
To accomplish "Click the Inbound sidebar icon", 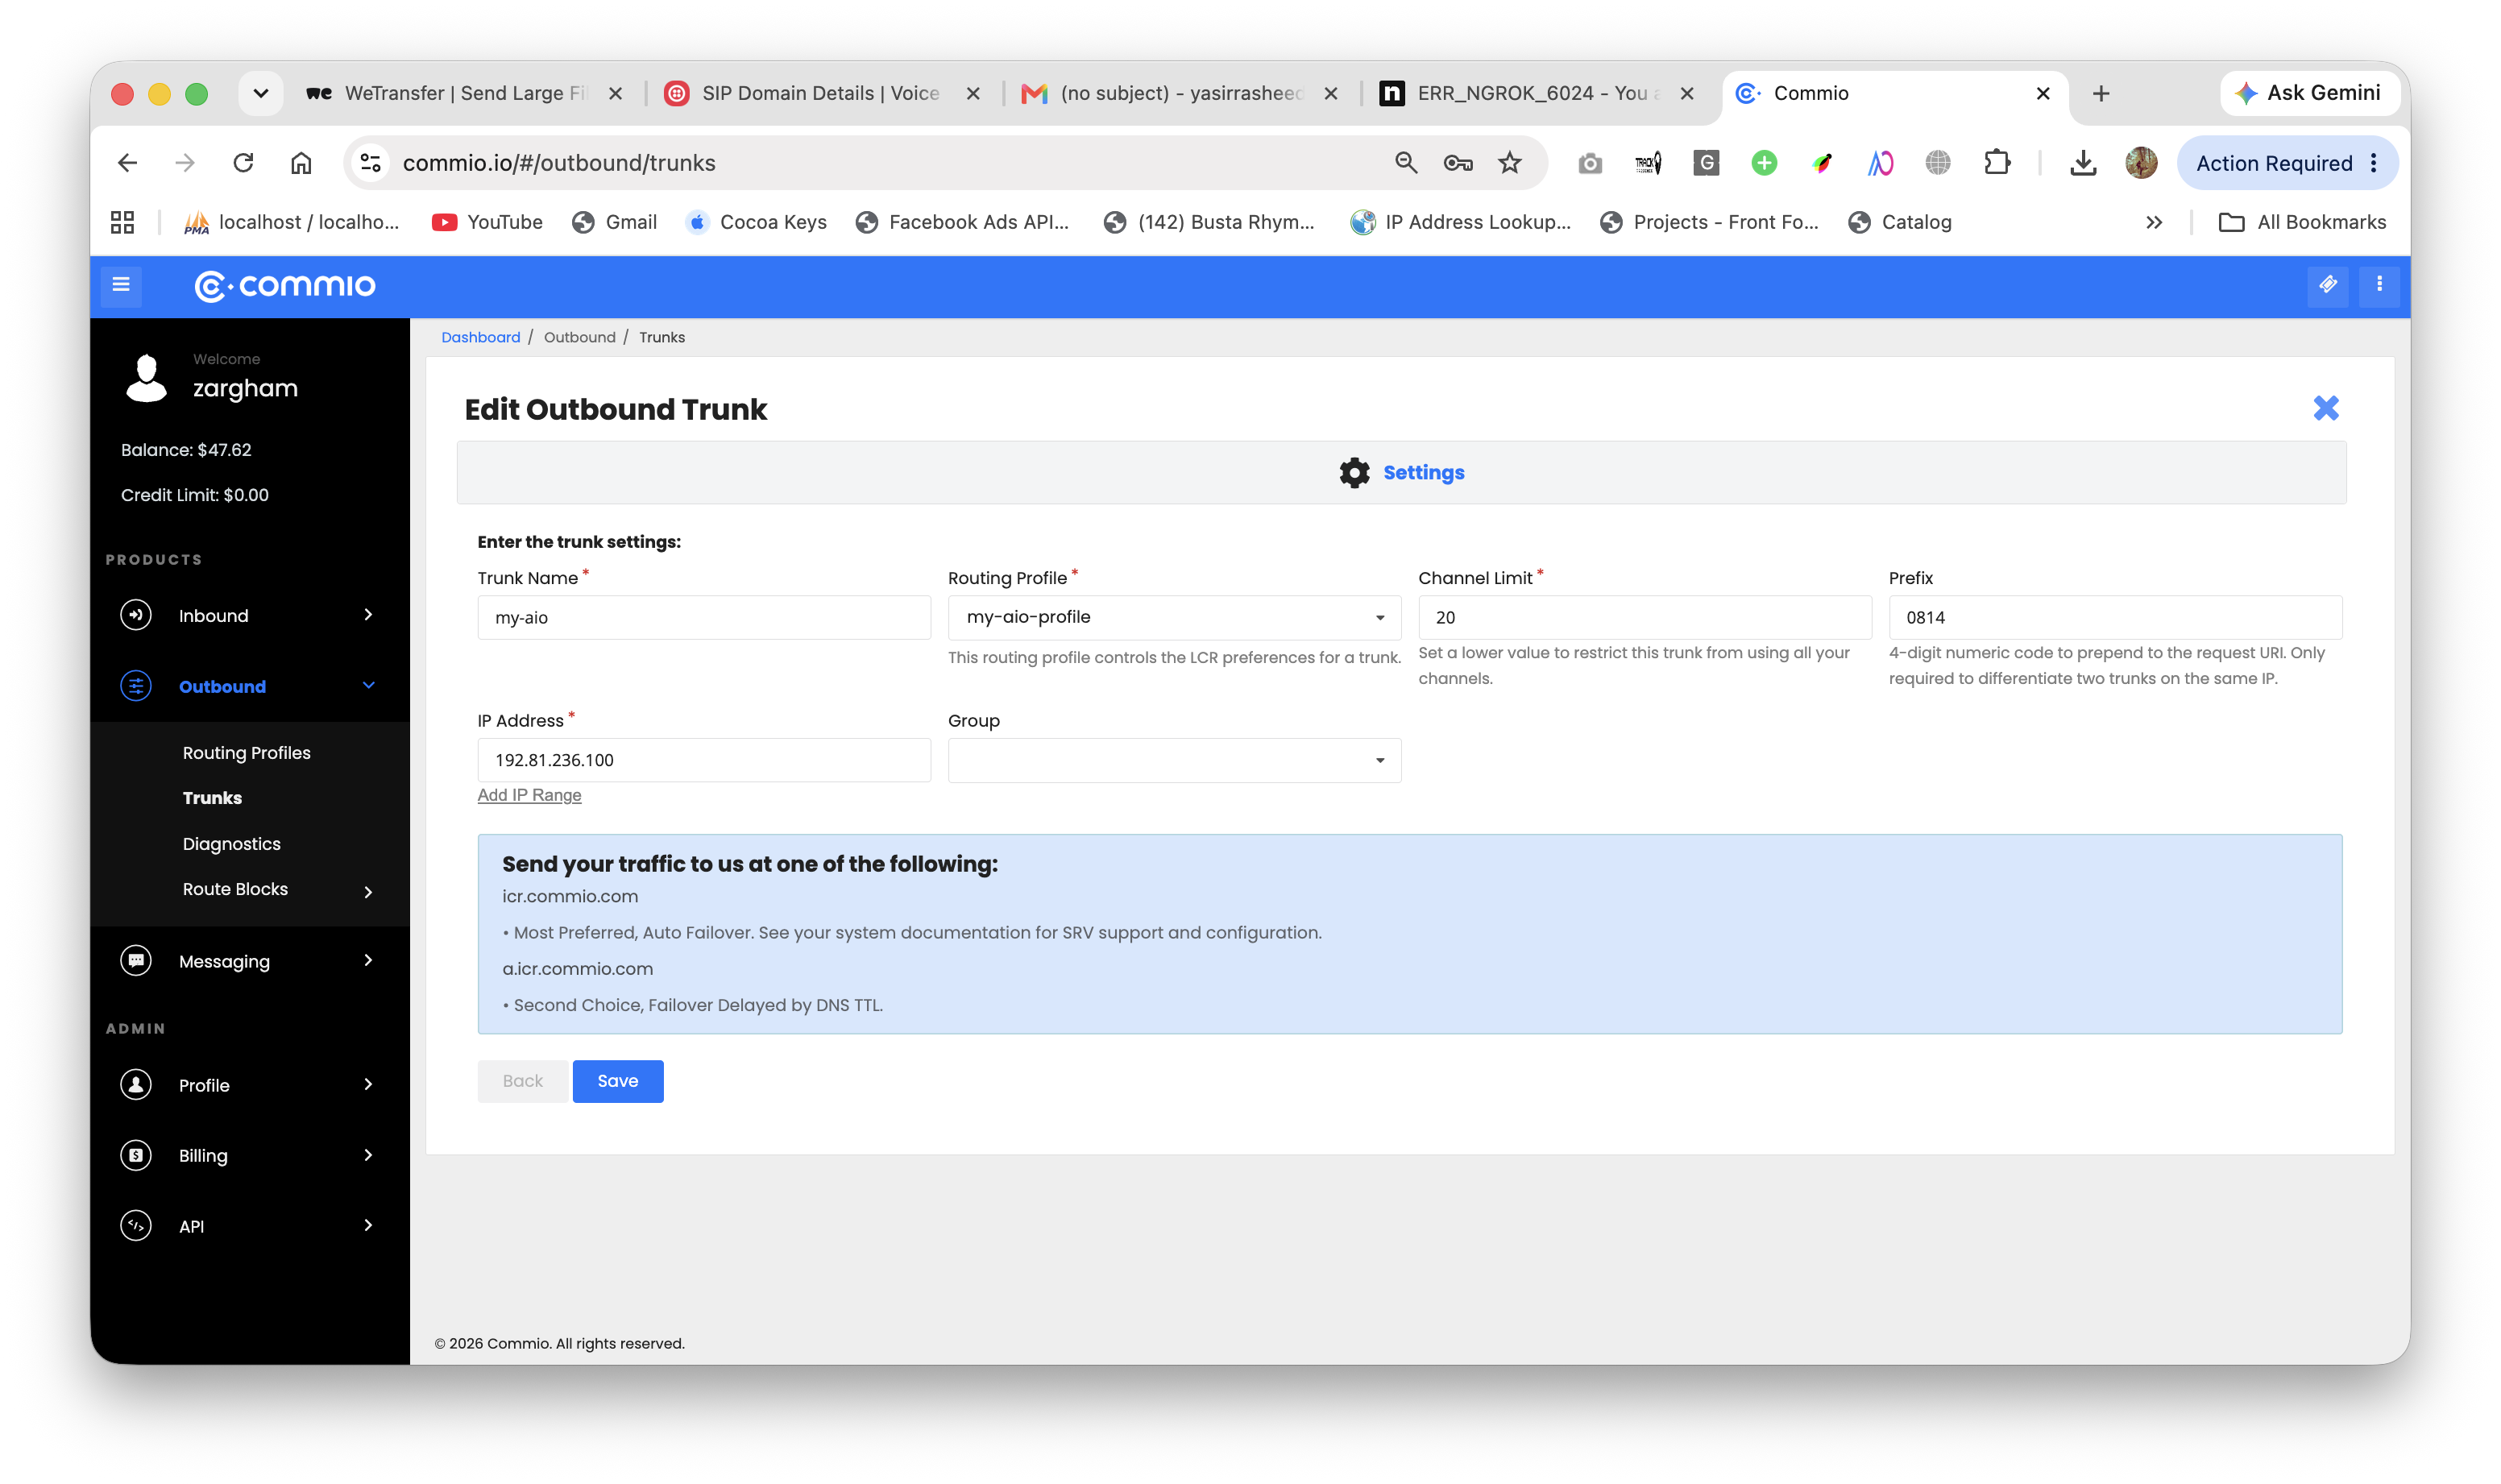I will 136,614.
